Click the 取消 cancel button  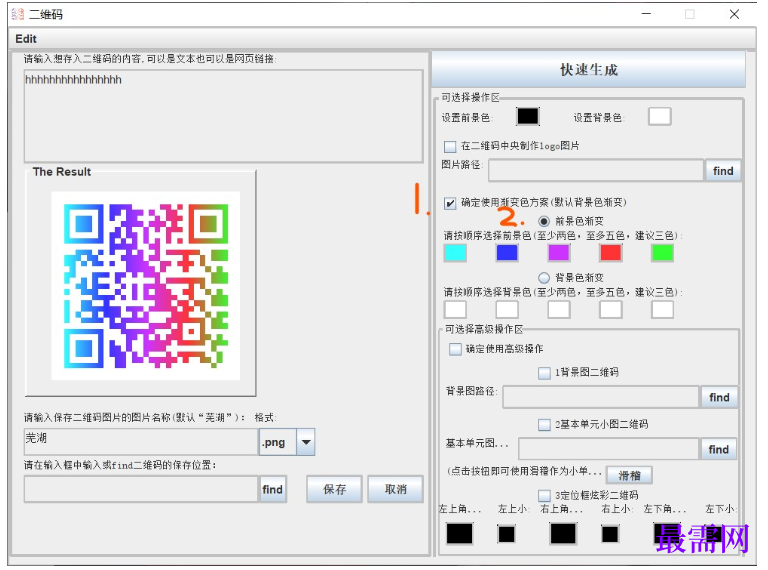coord(395,489)
